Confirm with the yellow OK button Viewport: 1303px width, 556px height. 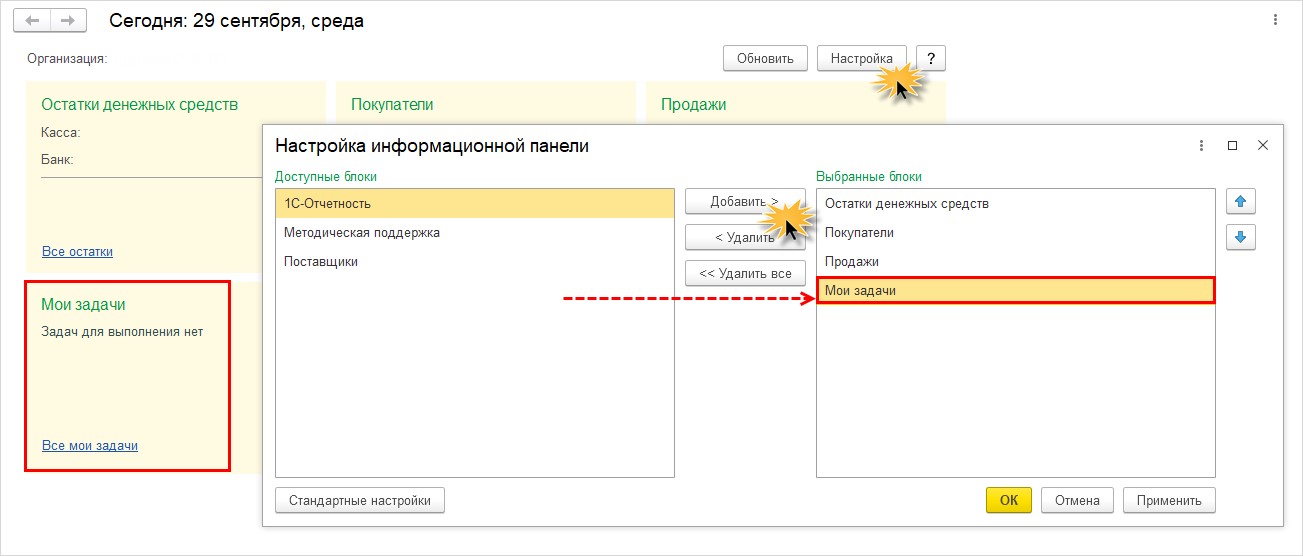pos(1009,501)
